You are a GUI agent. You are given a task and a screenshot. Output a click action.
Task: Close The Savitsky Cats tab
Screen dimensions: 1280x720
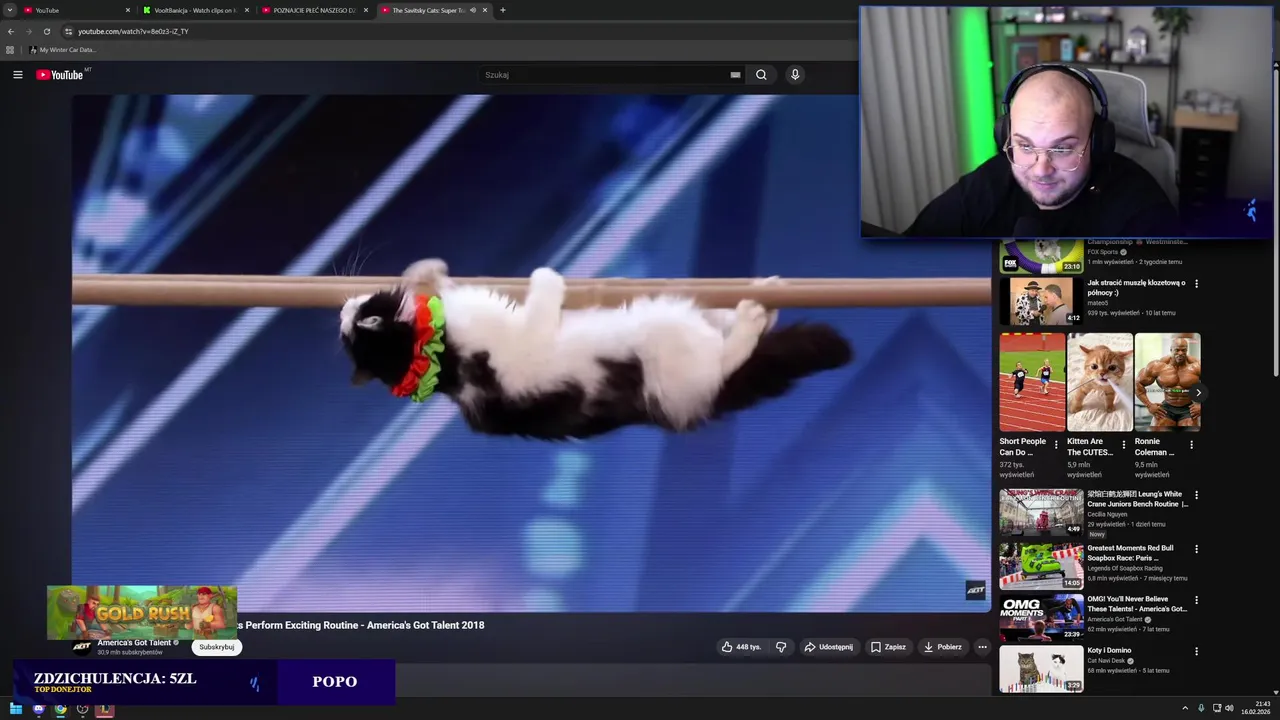pyautogui.click(x=485, y=10)
